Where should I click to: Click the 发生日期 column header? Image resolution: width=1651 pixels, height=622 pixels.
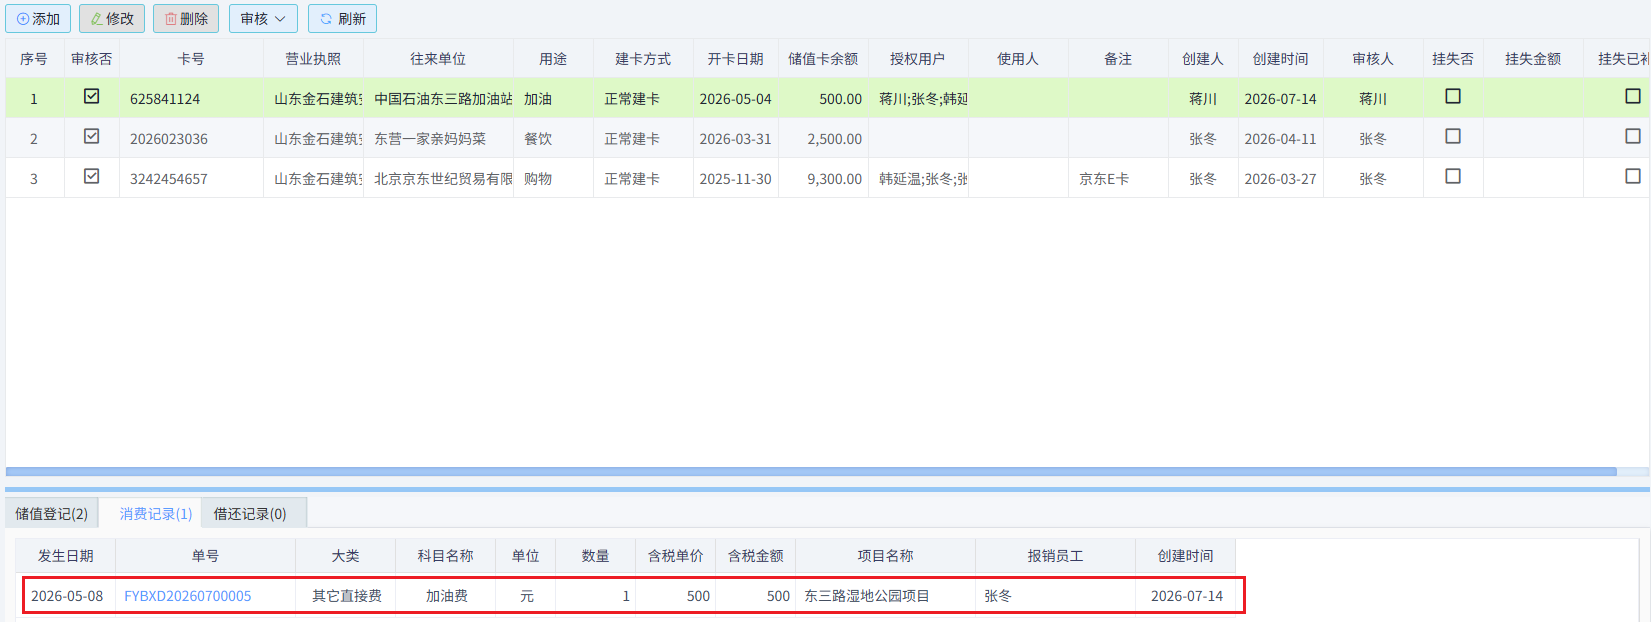66,556
